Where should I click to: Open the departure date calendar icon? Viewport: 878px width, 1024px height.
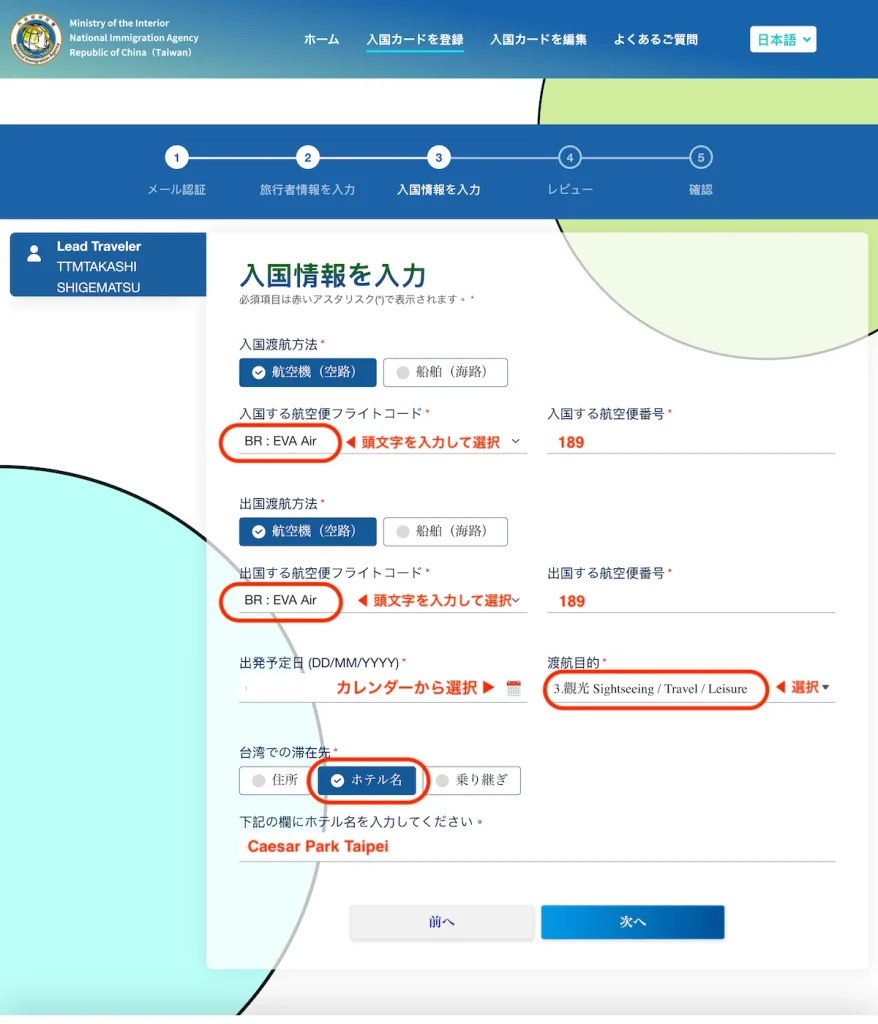(x=514, y=688)
